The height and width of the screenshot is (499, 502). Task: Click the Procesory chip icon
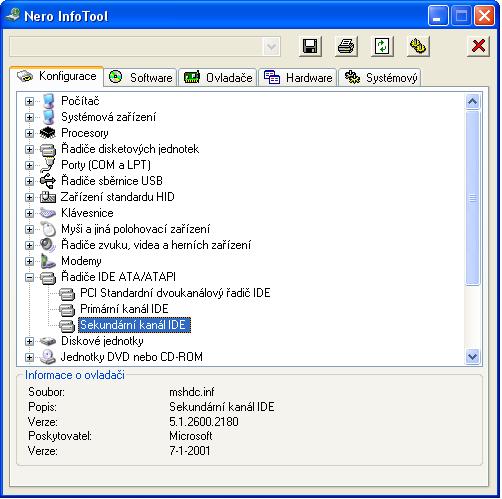pos(48,133)
